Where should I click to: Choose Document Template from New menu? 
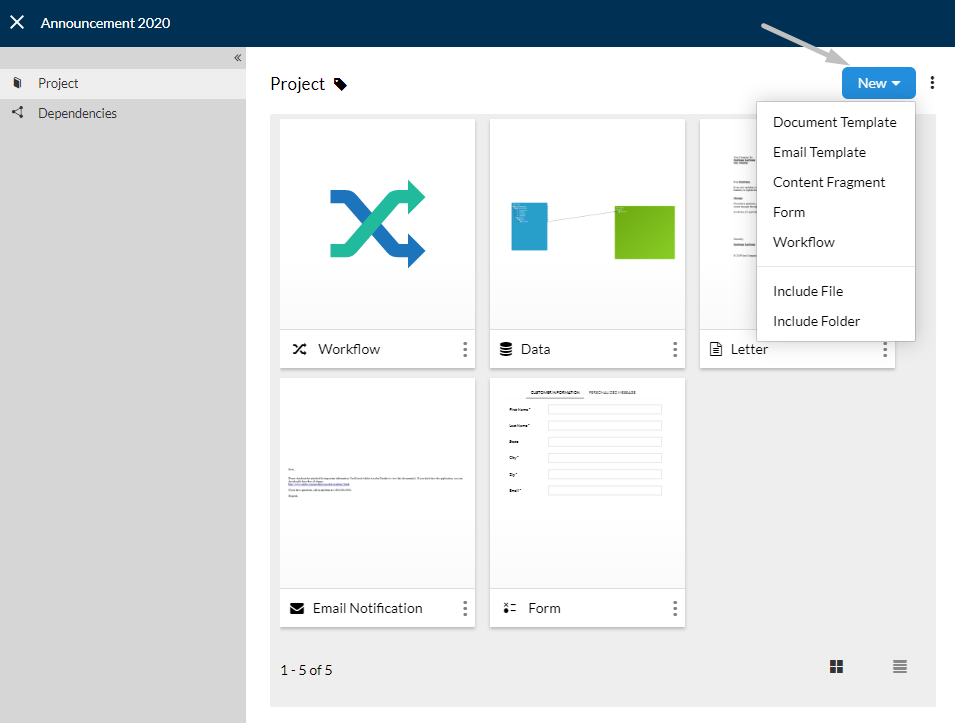835,122
